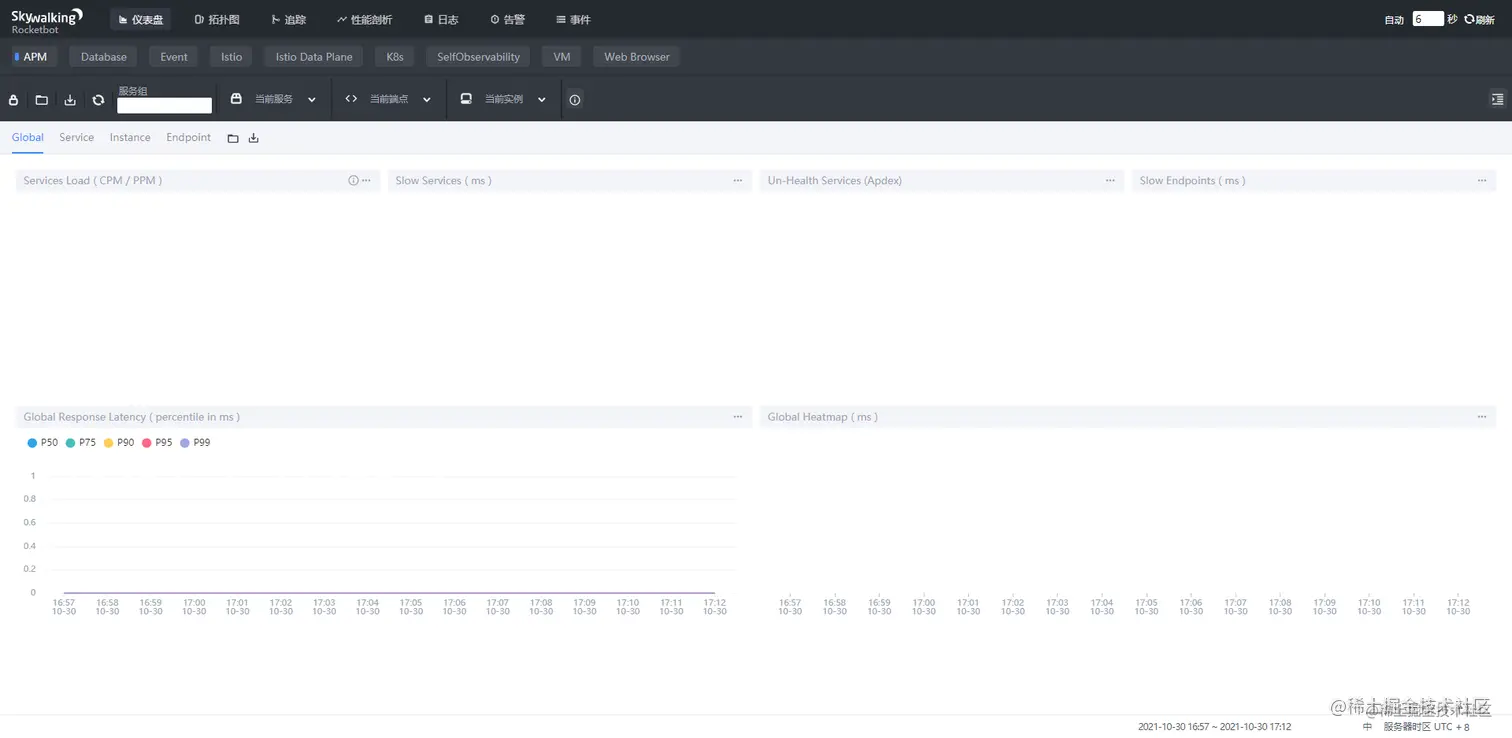Open the Services Load panel more menu

pos(367,181)
